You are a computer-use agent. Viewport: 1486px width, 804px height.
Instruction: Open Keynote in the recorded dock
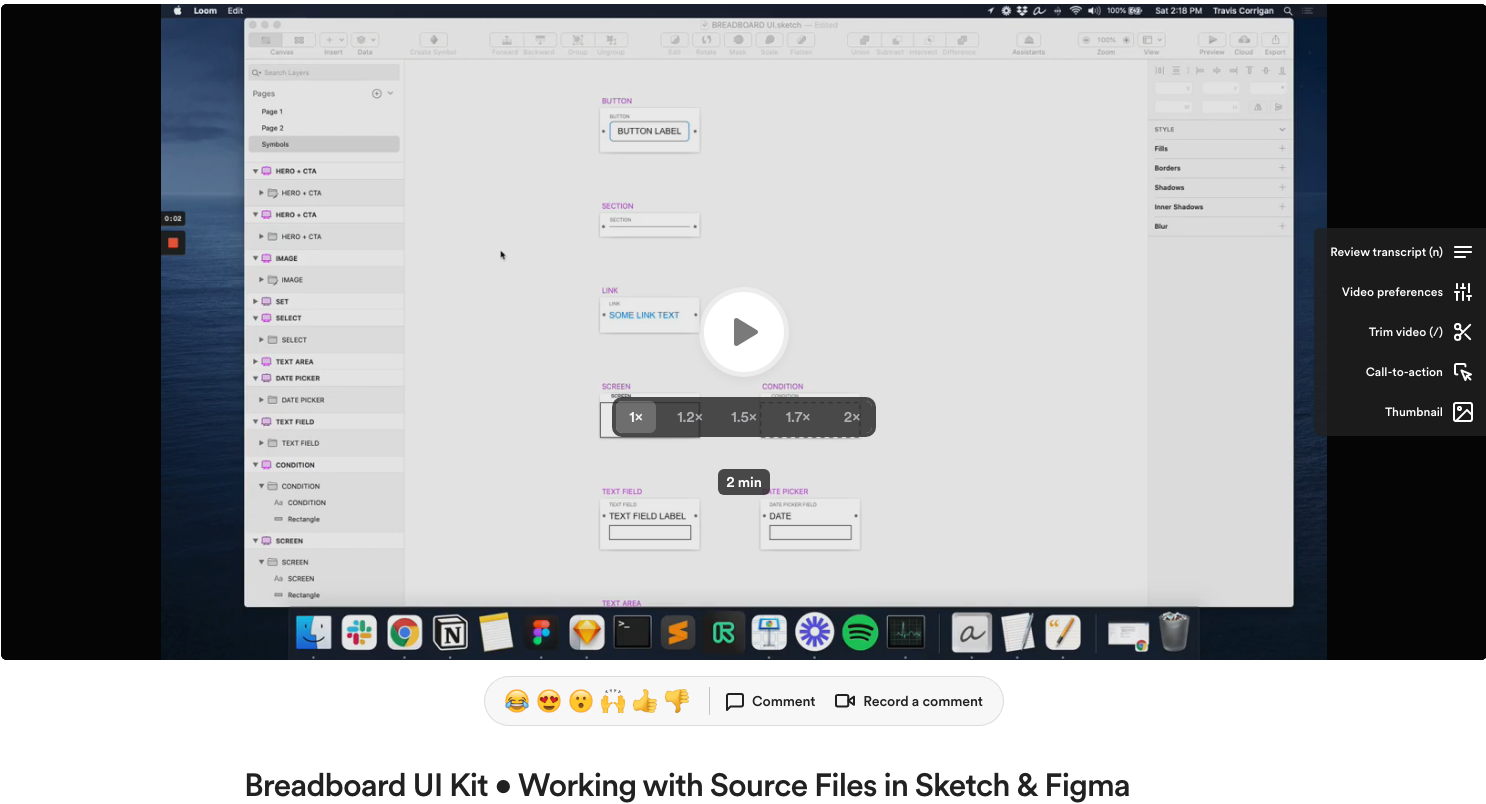(769, 632)
